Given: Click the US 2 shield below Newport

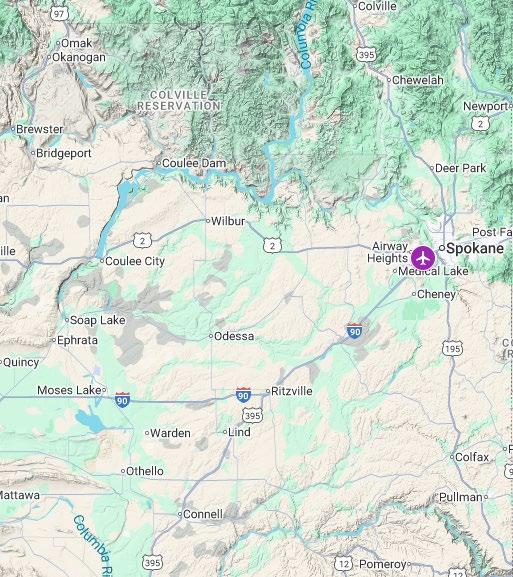Looking at the screenshot, I should (480, 124).
